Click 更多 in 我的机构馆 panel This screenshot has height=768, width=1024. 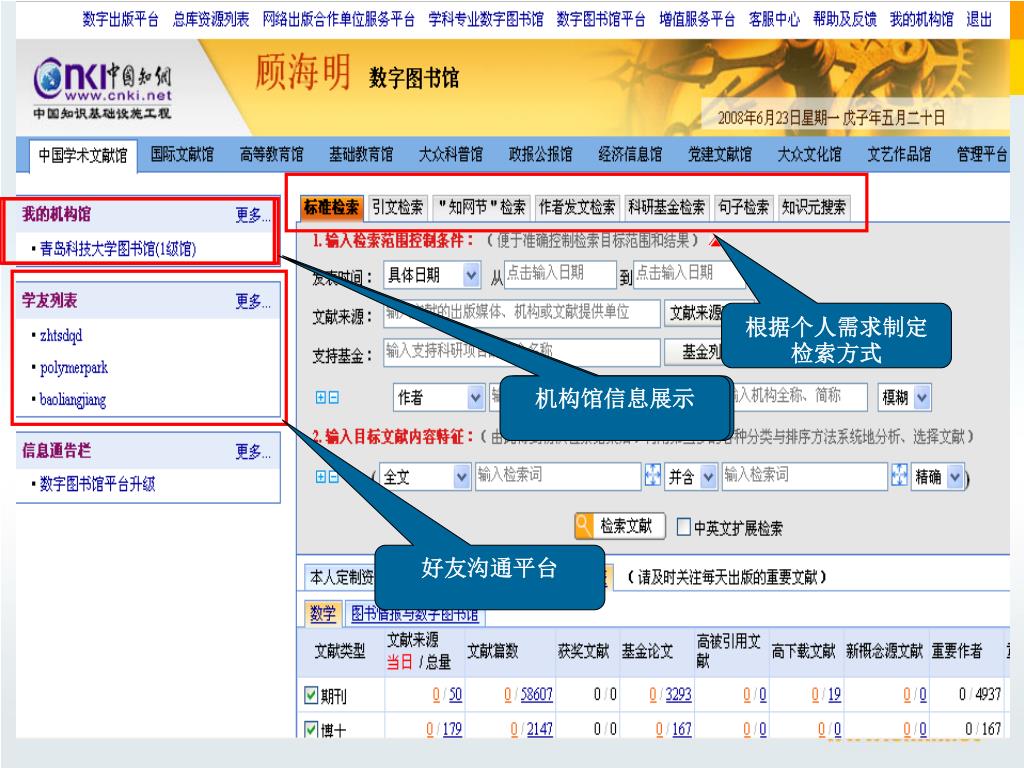[253, 215]
